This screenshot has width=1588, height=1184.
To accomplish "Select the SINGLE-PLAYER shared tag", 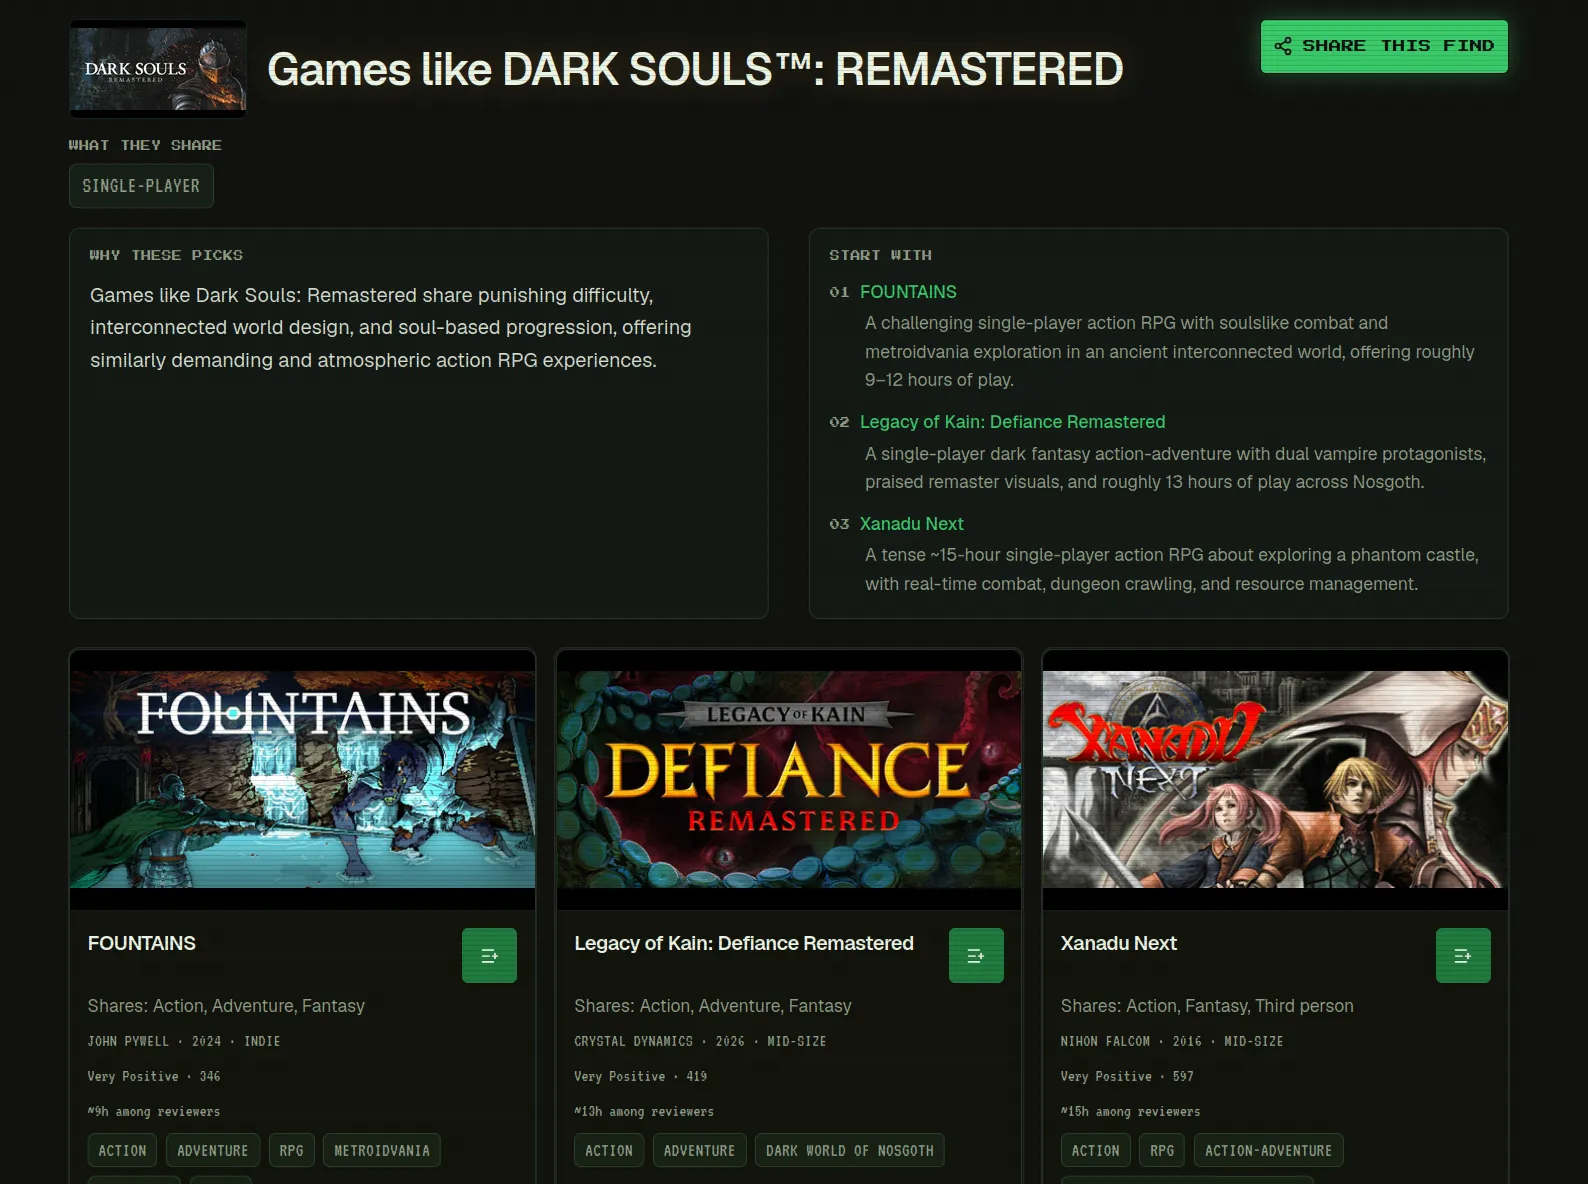I will click(x=141, y=186).
